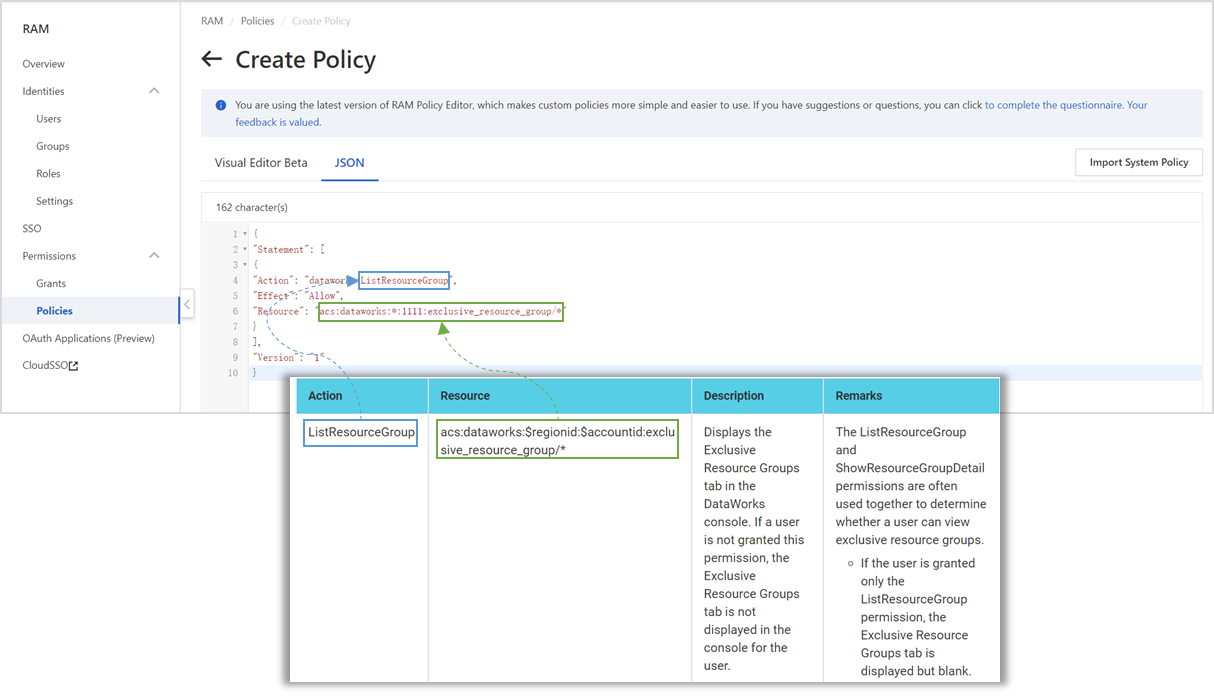1214x696 pixels.
Task: Open the Roles page
Action: 48,174
